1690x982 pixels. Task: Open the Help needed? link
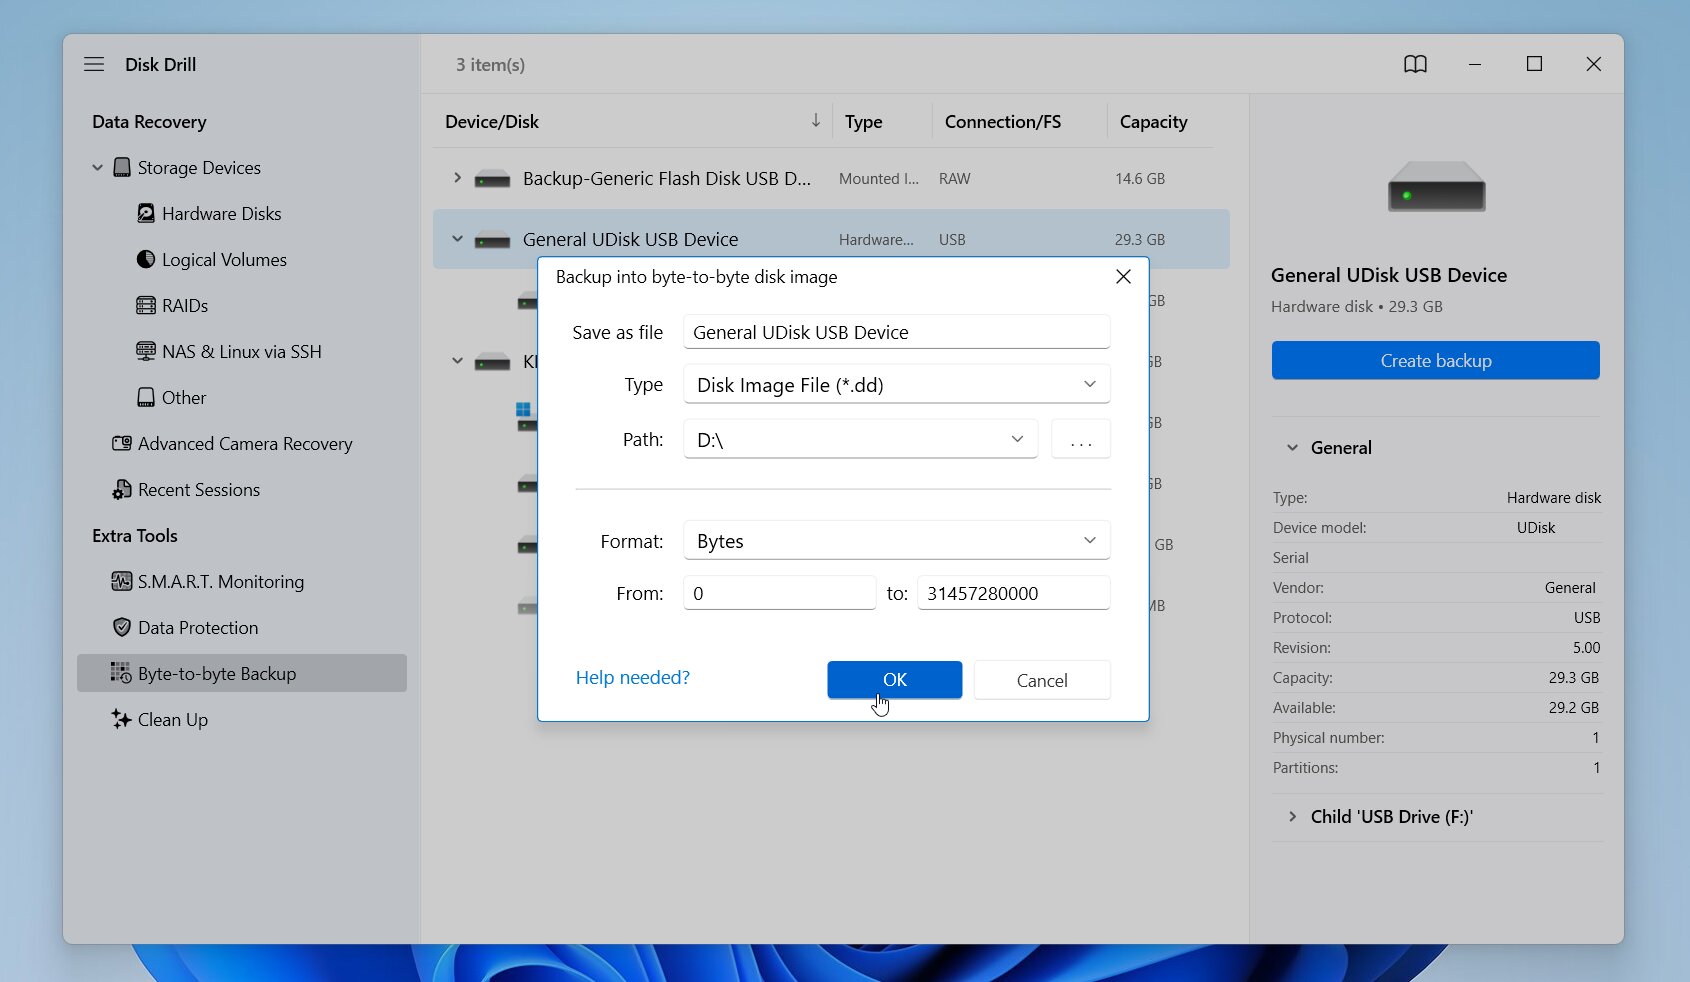tap(631, 677)
